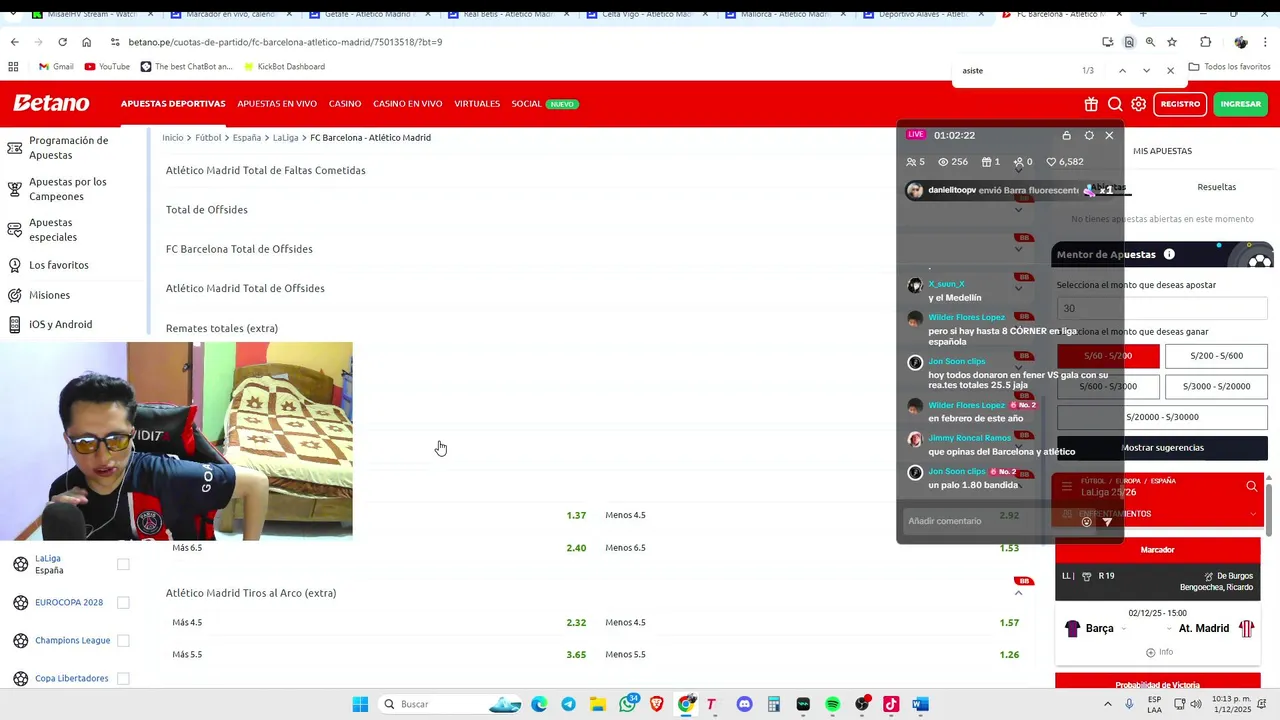Open APUESTAS DEPORTIVAS menu
This screenshot has width=1280, height=720.
(173, 104)
